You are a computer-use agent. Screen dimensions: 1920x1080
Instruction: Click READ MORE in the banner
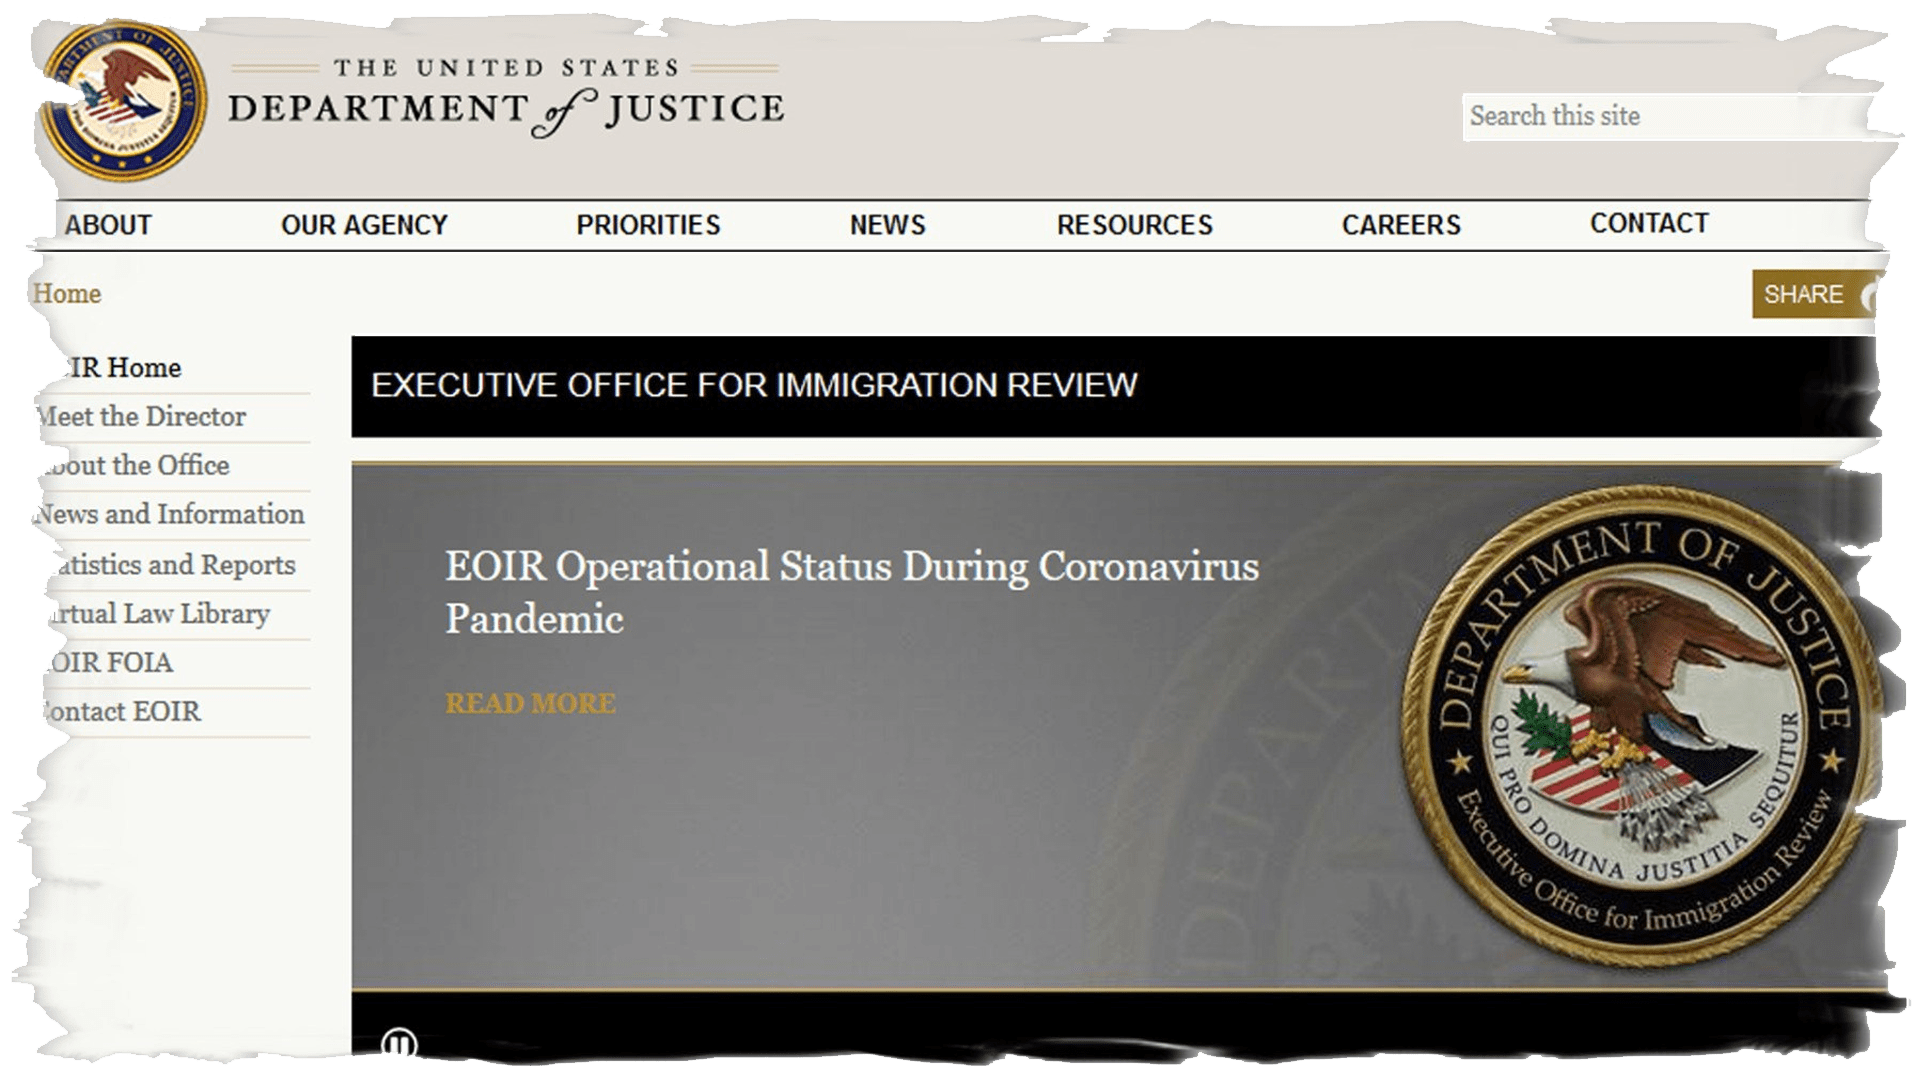530,704
